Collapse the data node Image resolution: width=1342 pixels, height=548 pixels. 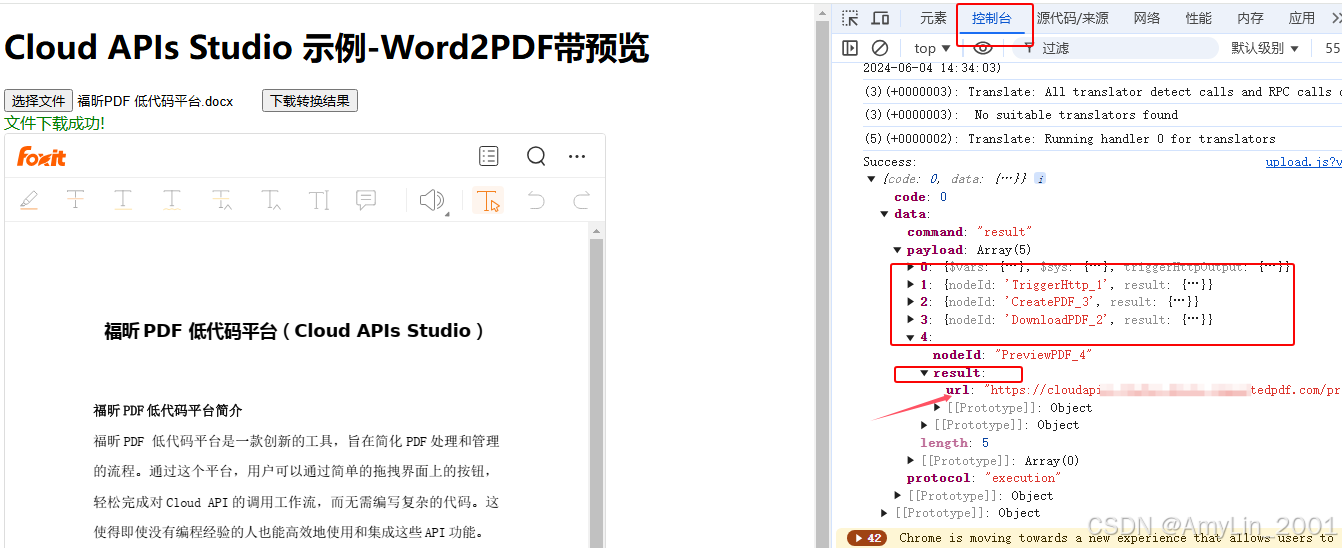[x=884, y=214]
